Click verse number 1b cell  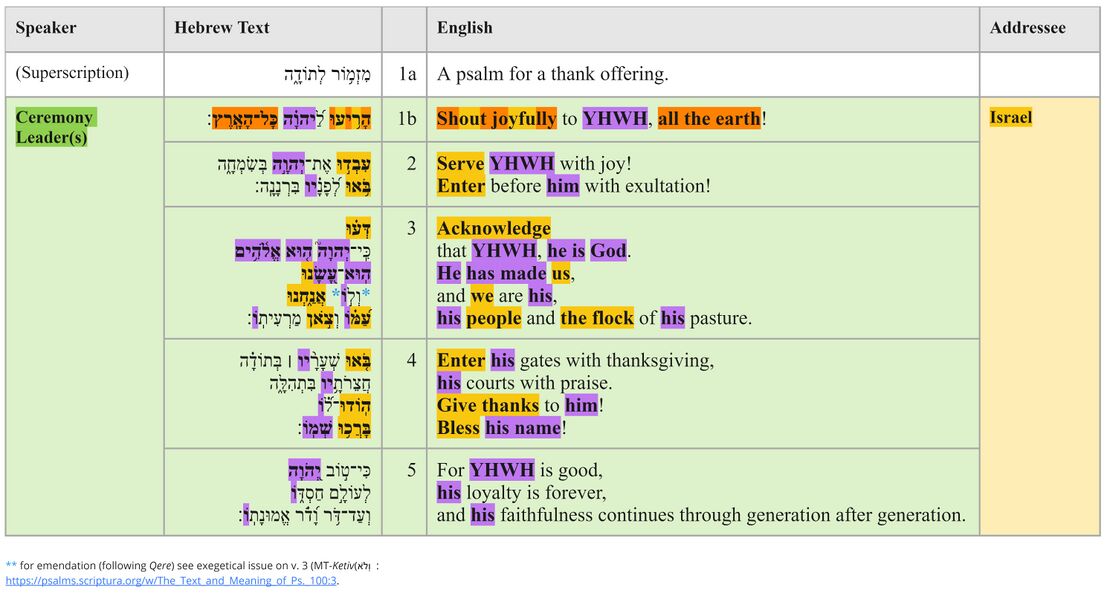point(404,119)
